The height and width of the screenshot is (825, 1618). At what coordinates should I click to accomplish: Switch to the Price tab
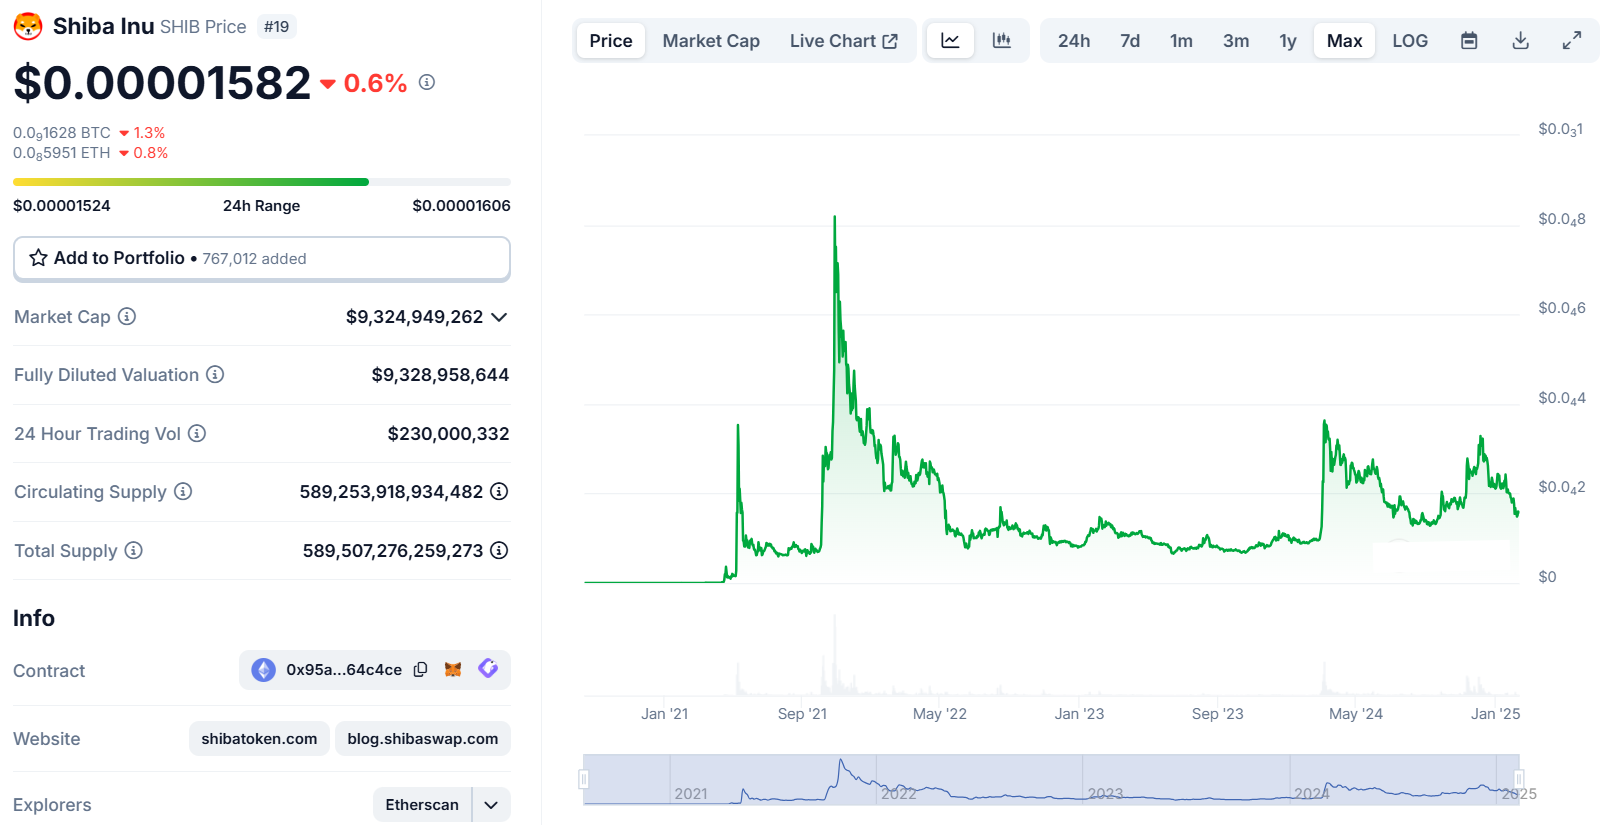tap(611, 41)
